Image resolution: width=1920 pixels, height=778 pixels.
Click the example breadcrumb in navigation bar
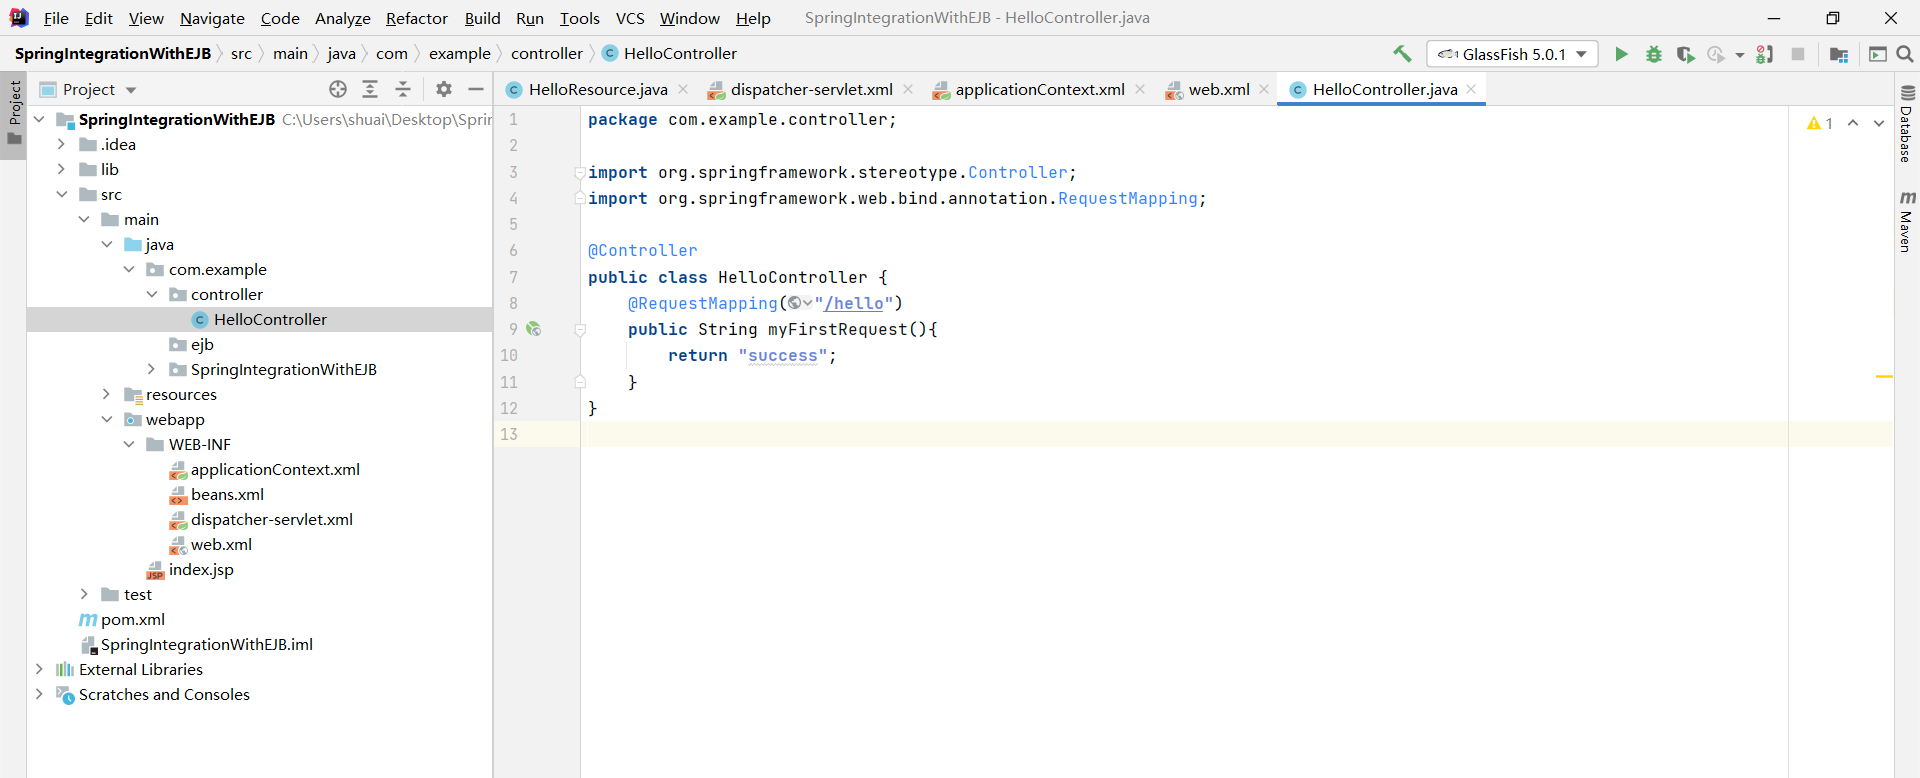(x=459, y=54)
